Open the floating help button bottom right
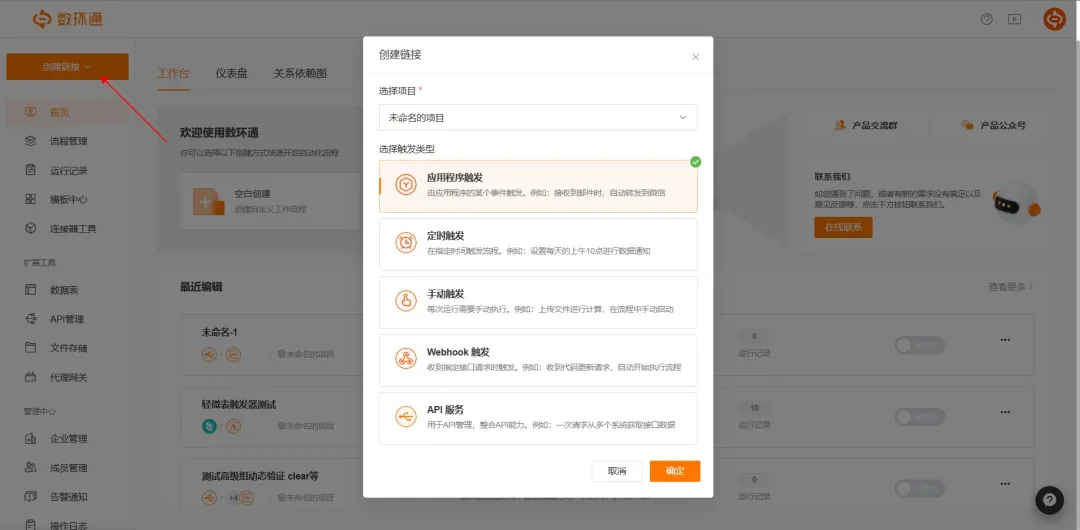The width and height of the screenshot is (1080, 530). tap(1049, 500)
